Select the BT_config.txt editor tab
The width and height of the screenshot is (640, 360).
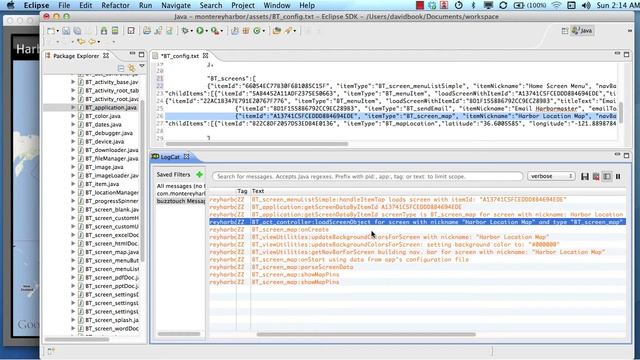[x=180, y=56]
